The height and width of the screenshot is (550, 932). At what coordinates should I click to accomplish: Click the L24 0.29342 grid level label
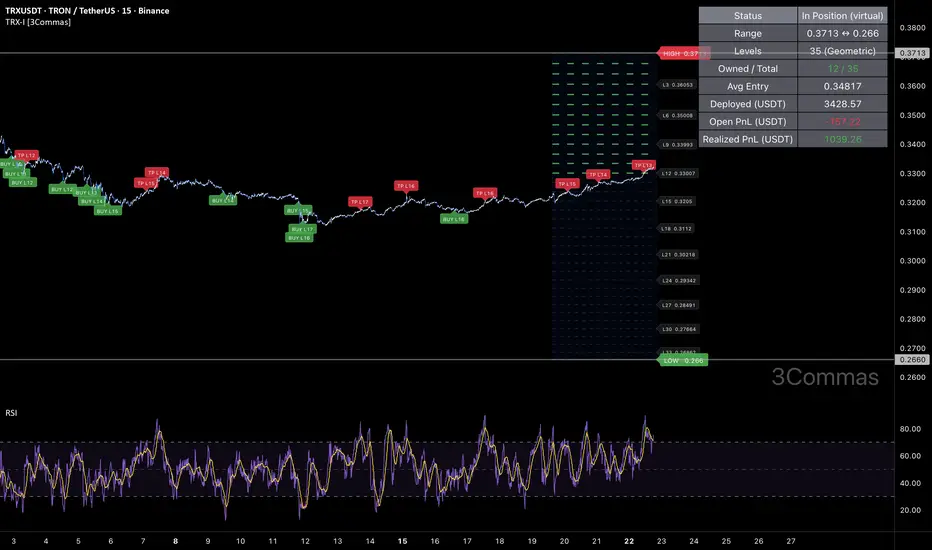tap(678, 280)
